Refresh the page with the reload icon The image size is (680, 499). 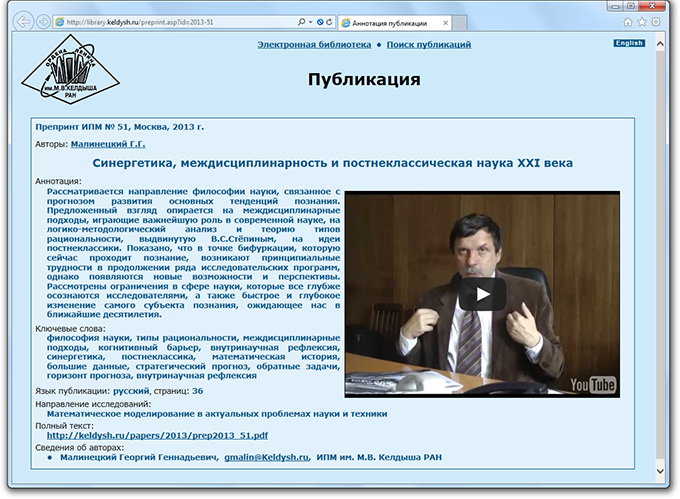pyautogui.click(x=329, y=22)
